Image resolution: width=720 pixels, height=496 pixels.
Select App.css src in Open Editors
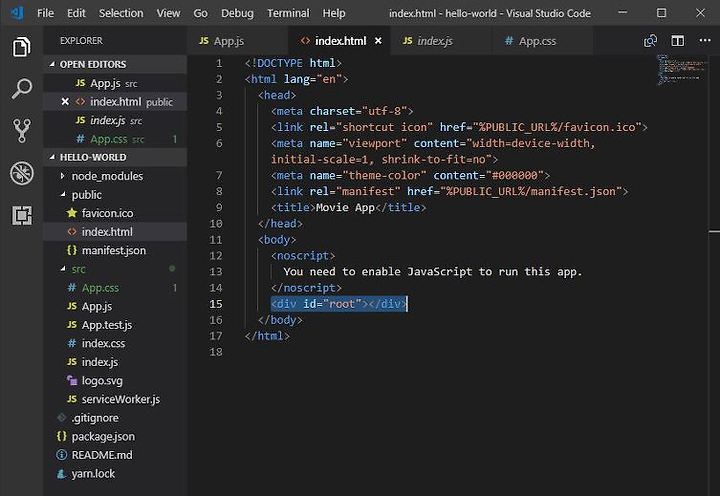tap(115, 139)
